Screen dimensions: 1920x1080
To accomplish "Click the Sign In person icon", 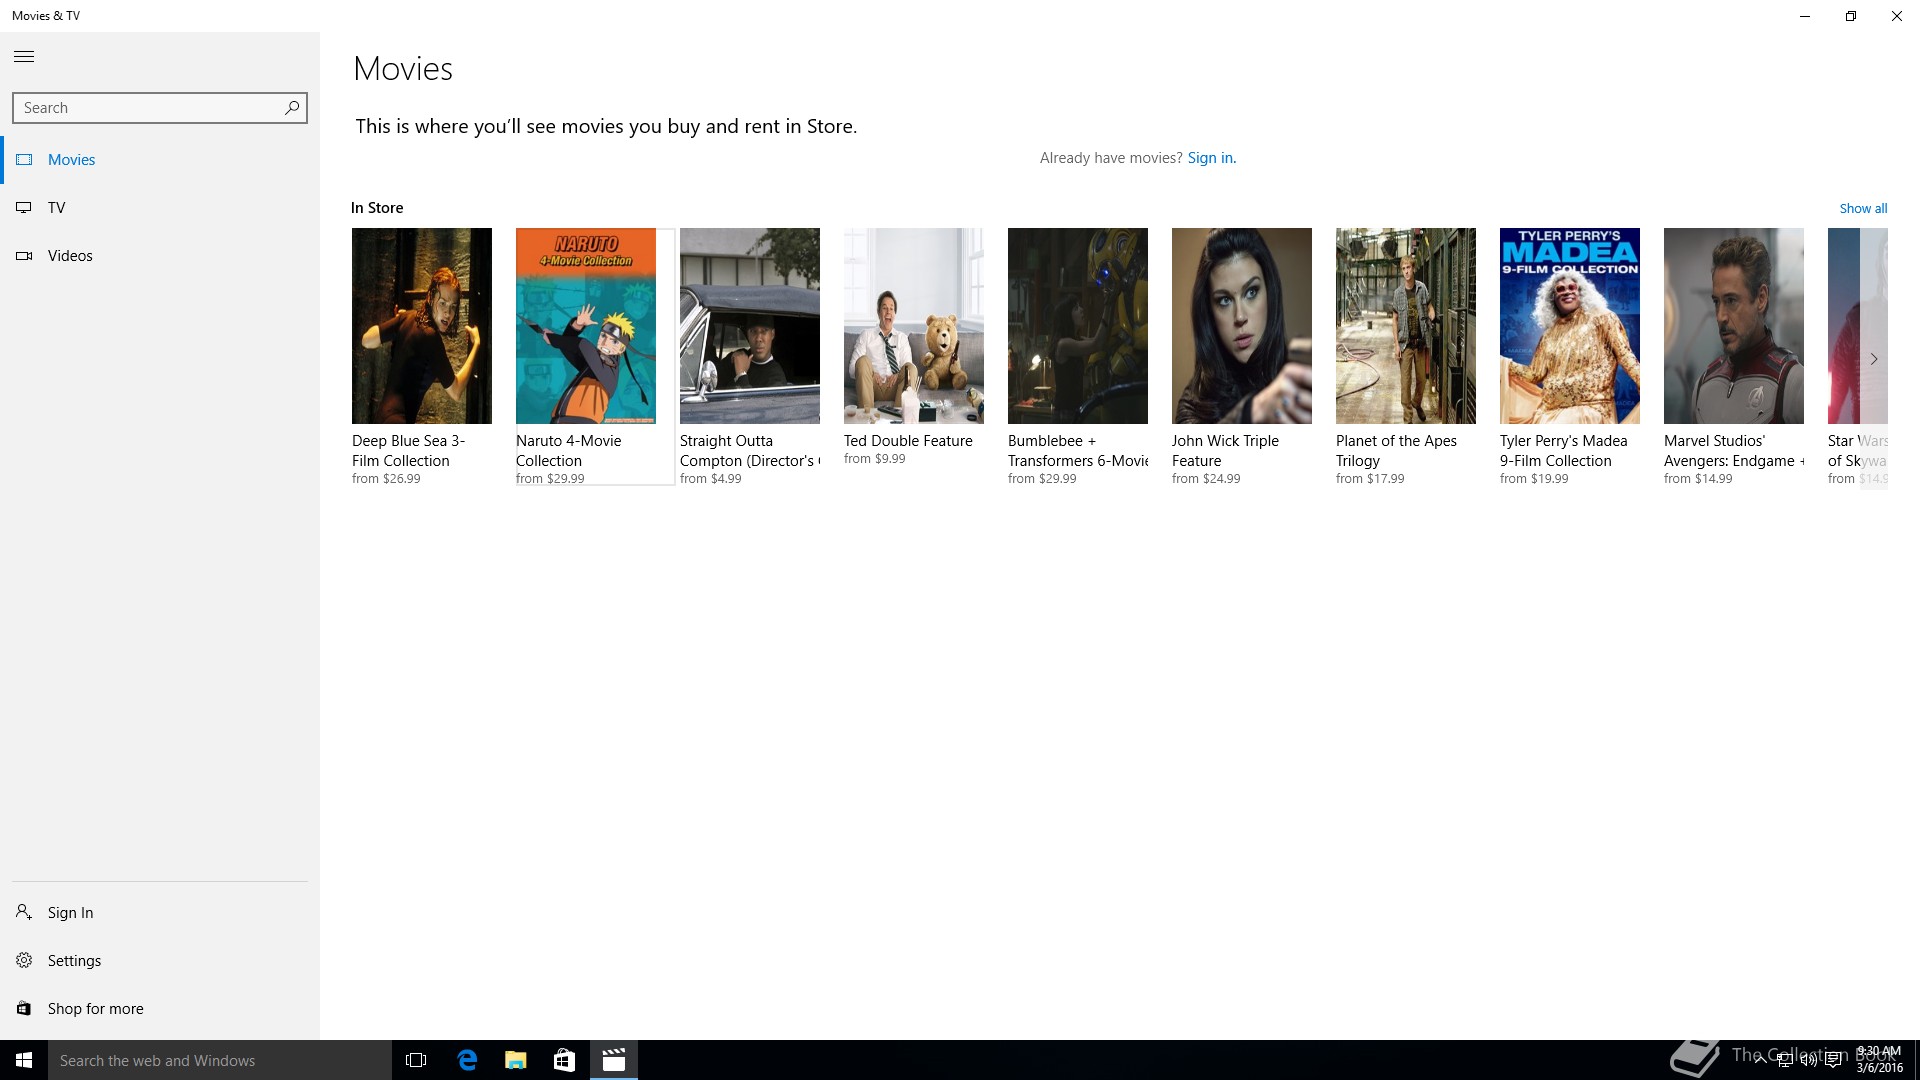I will coord(24,912).
